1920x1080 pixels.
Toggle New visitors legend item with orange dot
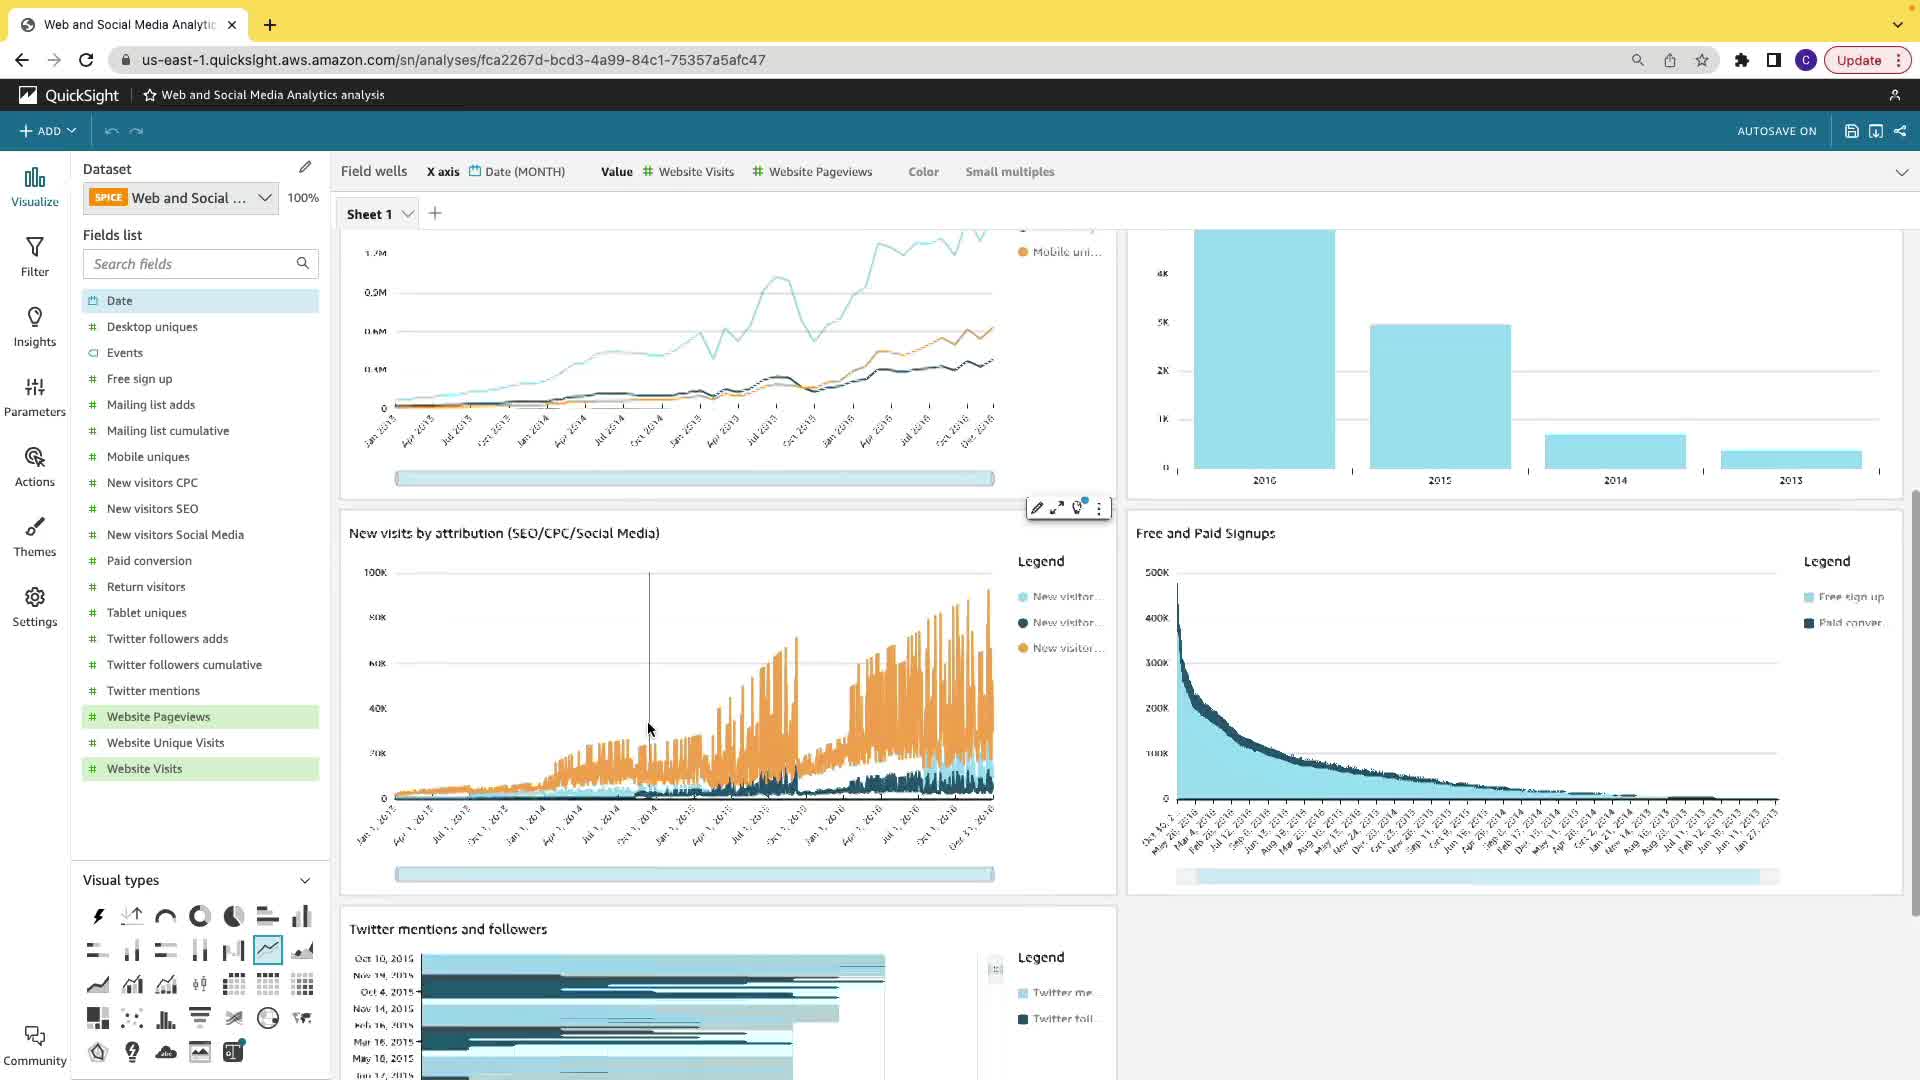coord(1060,648)
